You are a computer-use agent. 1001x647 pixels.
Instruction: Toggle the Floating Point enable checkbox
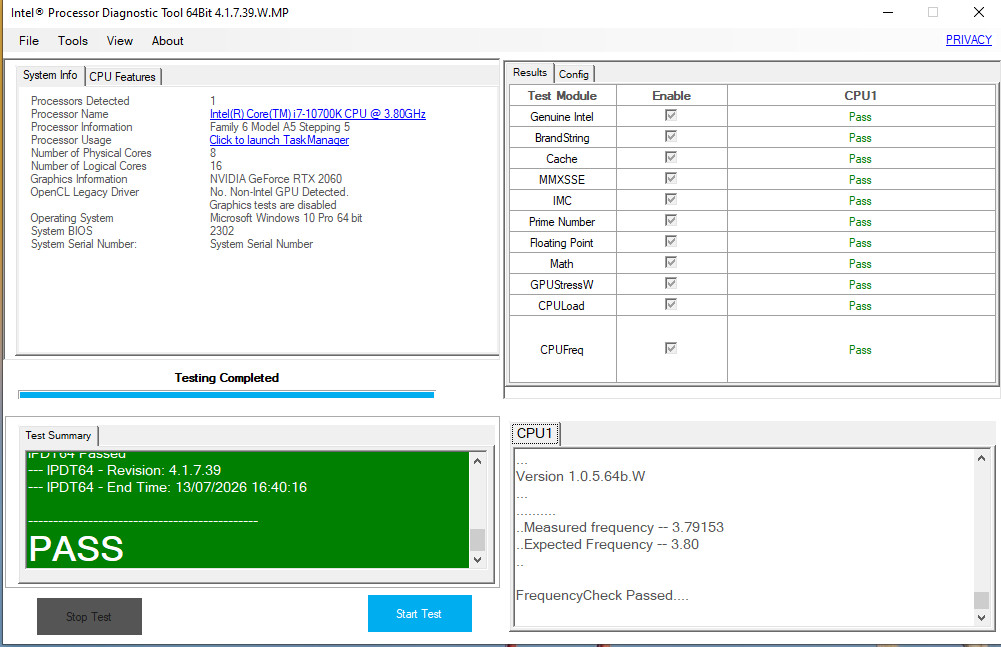click(x=671, y=242)
